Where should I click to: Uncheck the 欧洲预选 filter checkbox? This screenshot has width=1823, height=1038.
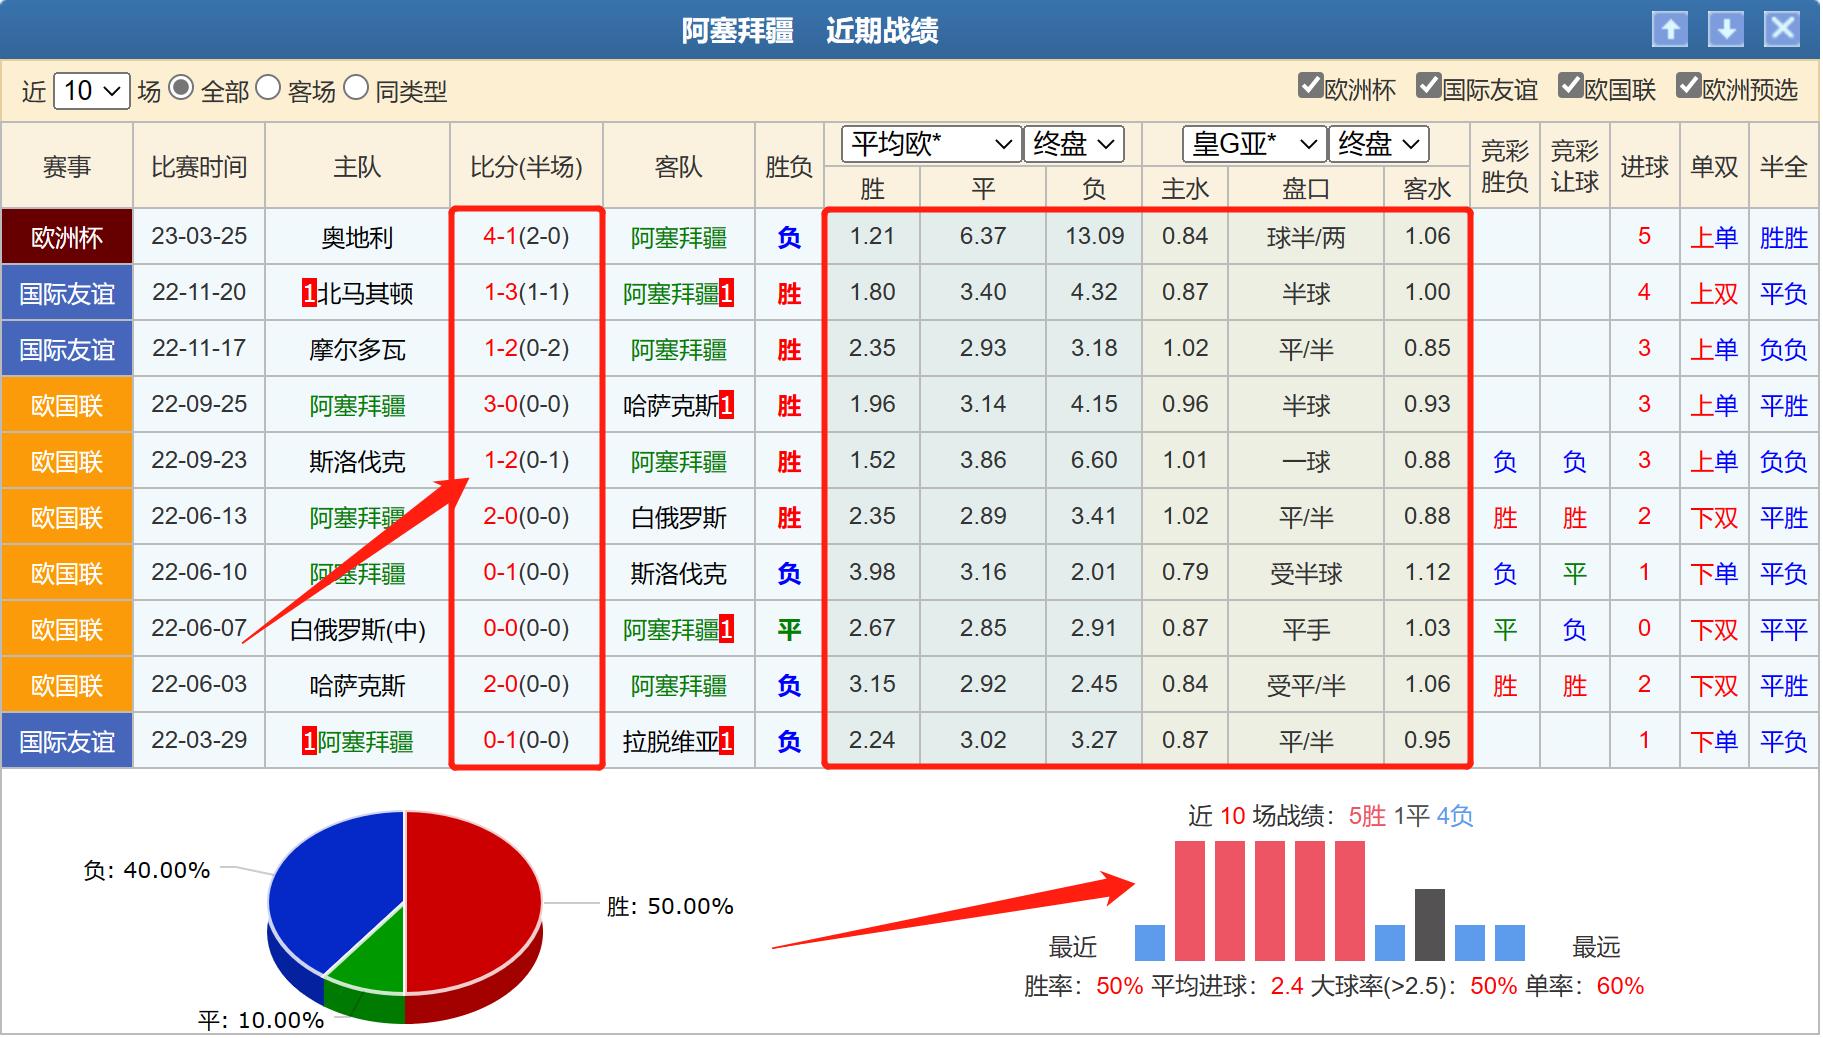coord(1690,88)
